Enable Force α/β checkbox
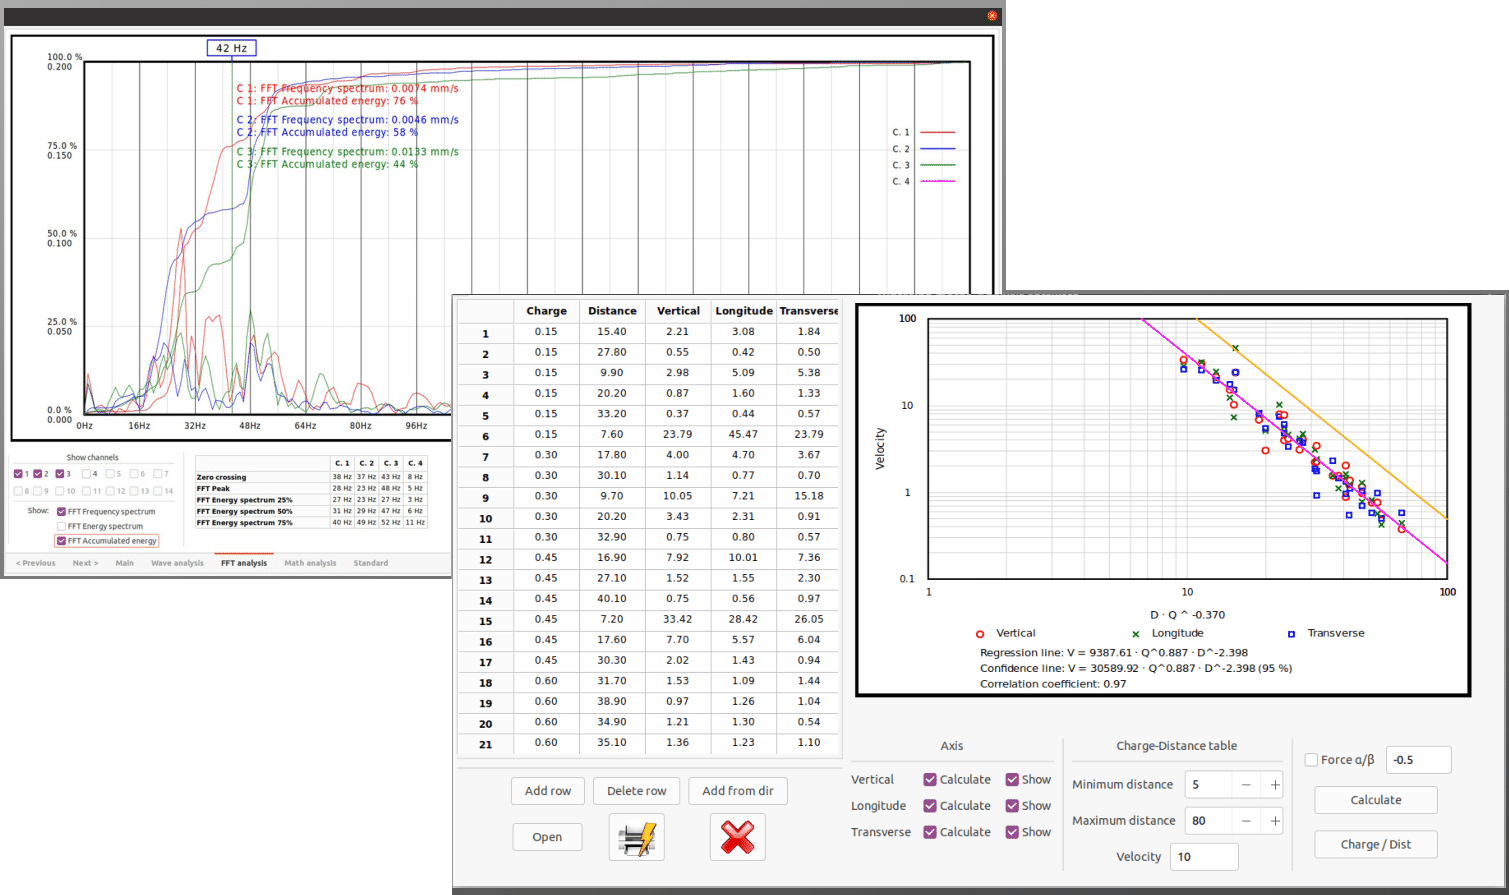Screen dimensions: 1509x895 1311,760
